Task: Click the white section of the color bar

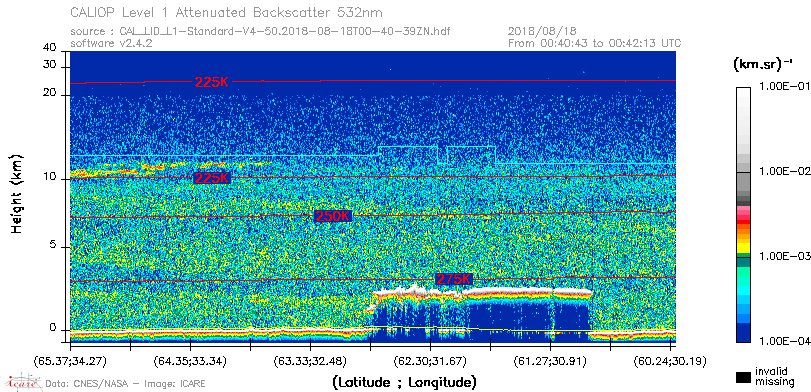Action: click(743, 124)
